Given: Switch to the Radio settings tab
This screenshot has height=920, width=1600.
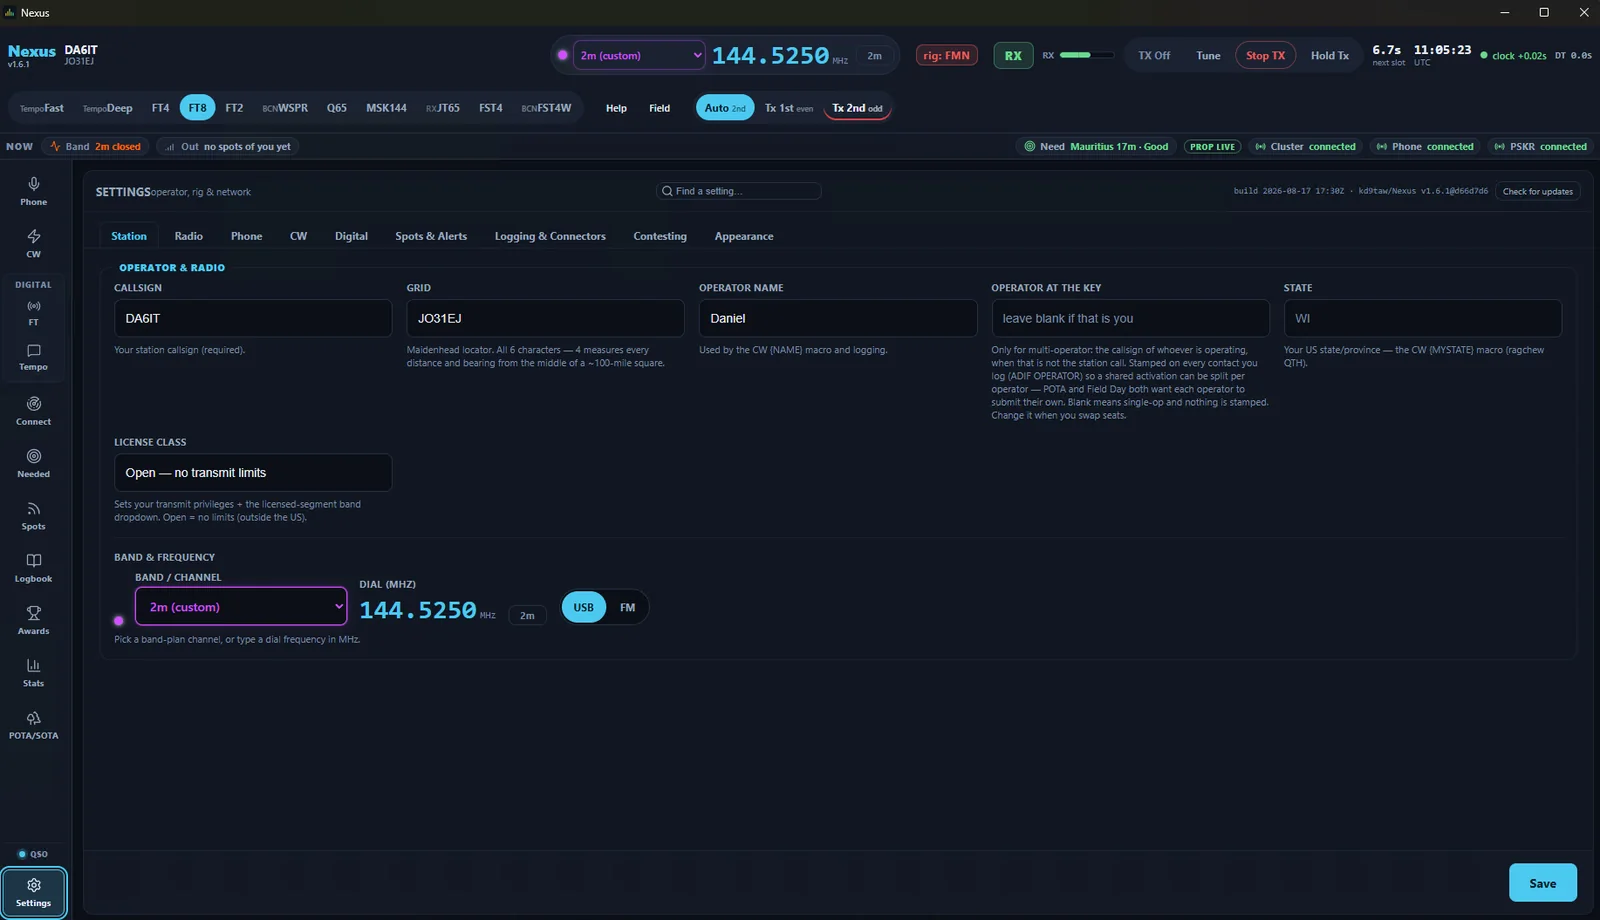Looking at the screenshot, I should [188, 236].
